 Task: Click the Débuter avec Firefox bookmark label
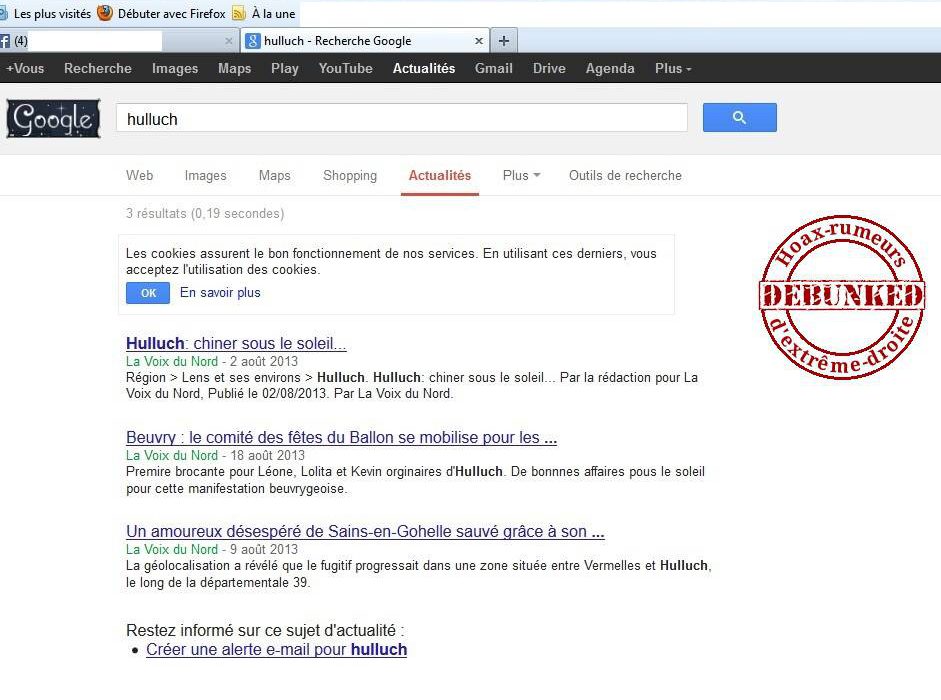[x=172, y=13]
